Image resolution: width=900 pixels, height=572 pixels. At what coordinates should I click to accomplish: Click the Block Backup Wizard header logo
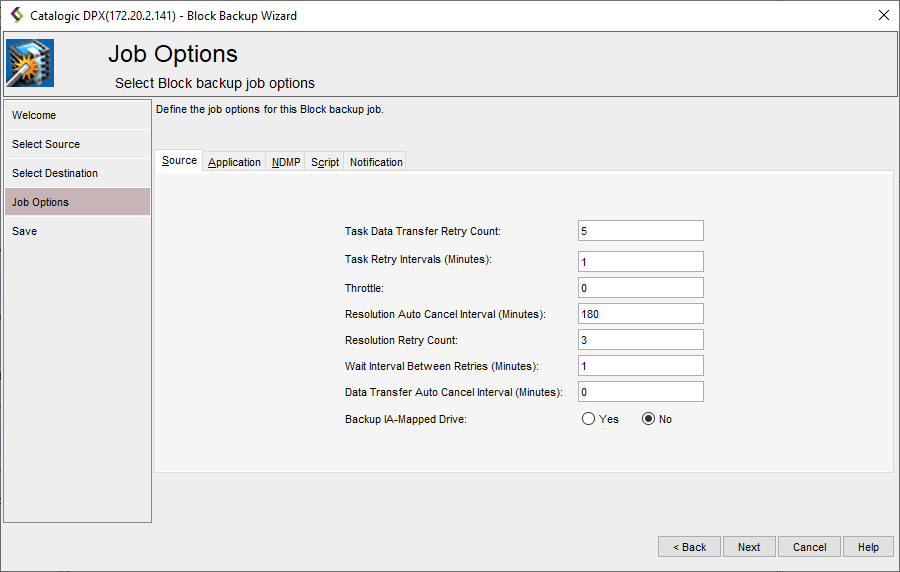click(x=30, y=63)
